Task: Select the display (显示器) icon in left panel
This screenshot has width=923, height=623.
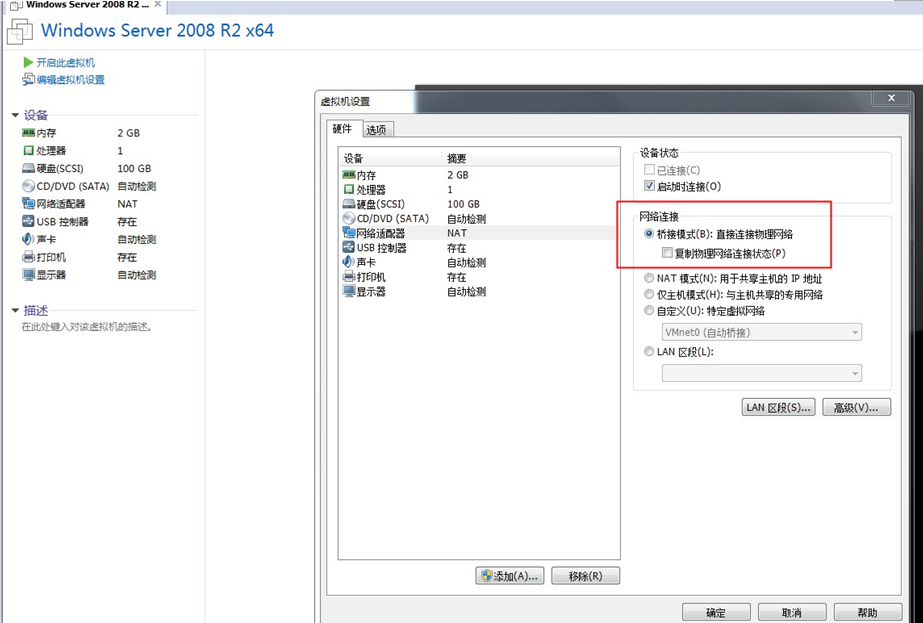Action: [x=28, y=274]
